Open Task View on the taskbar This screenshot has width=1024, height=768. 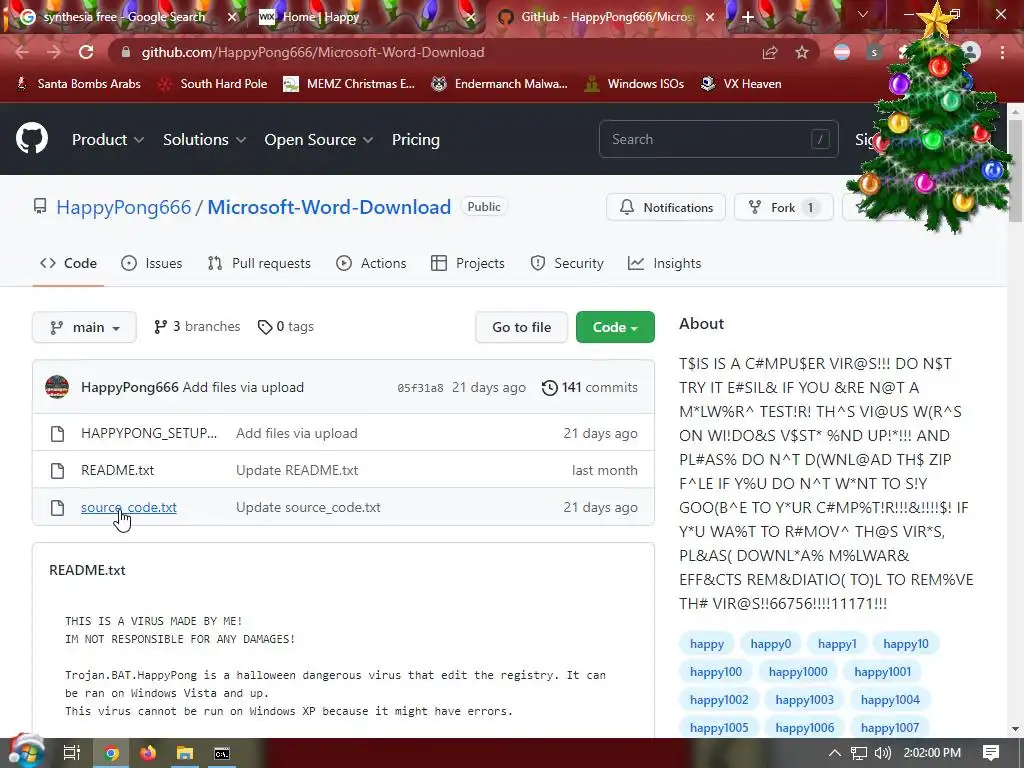(x=71, y=753)
